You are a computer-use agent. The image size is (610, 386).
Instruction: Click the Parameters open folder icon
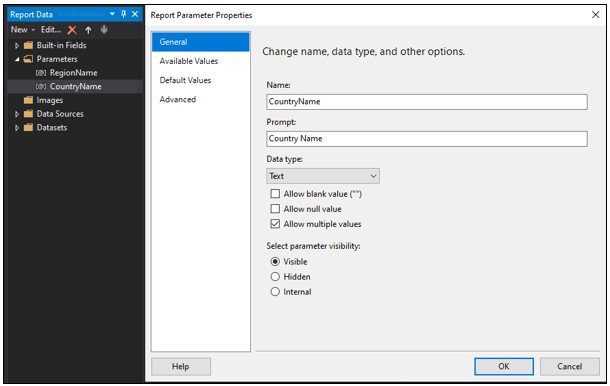(28, 59)
